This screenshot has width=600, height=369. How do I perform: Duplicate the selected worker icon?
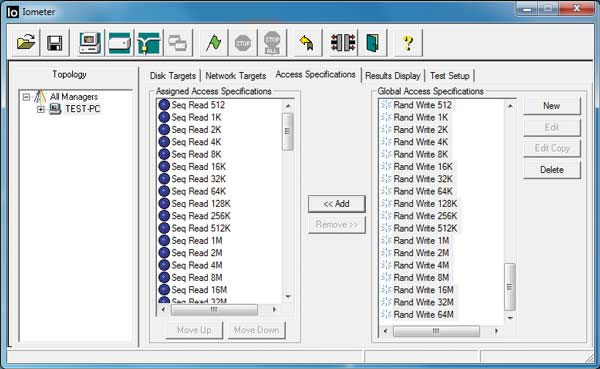pos(178,42)
